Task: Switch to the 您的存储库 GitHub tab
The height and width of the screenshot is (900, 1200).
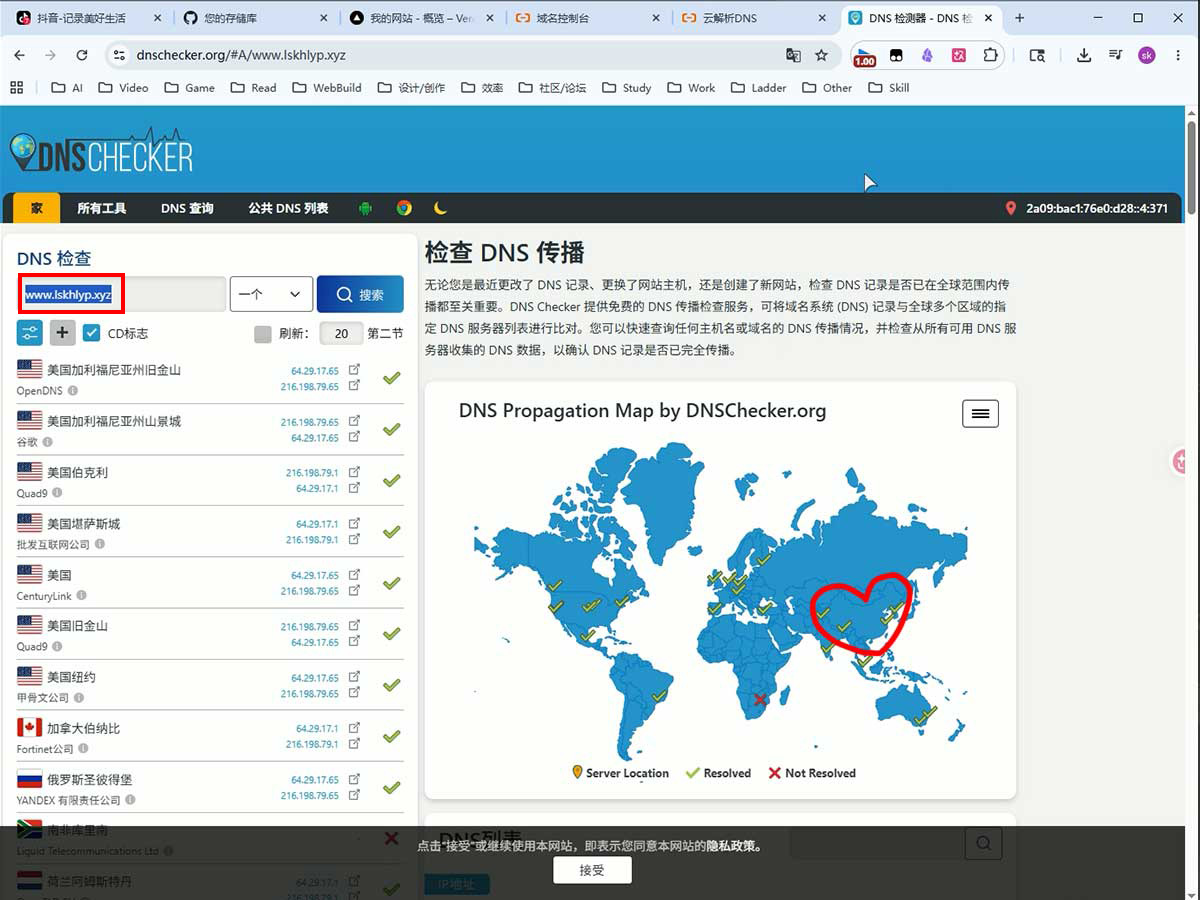Action: 253,18
